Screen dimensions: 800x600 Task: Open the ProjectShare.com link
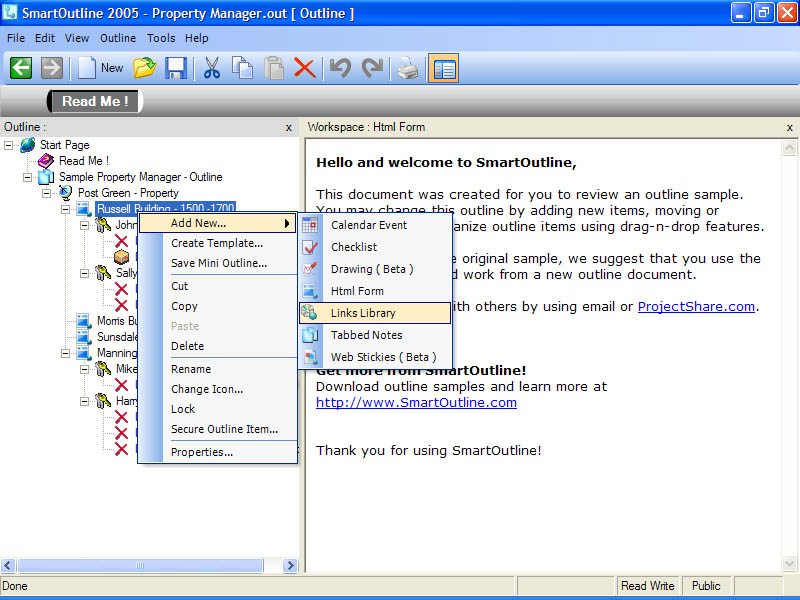pyautogui.click(x=696, y=307)
